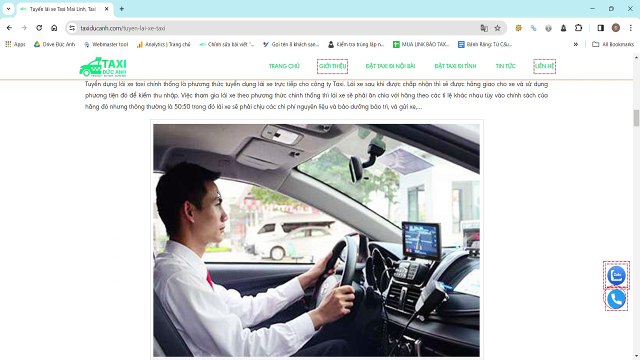Click the Taxi Đức Anh logo
The image size is (640, 360).
pos(103,67)
